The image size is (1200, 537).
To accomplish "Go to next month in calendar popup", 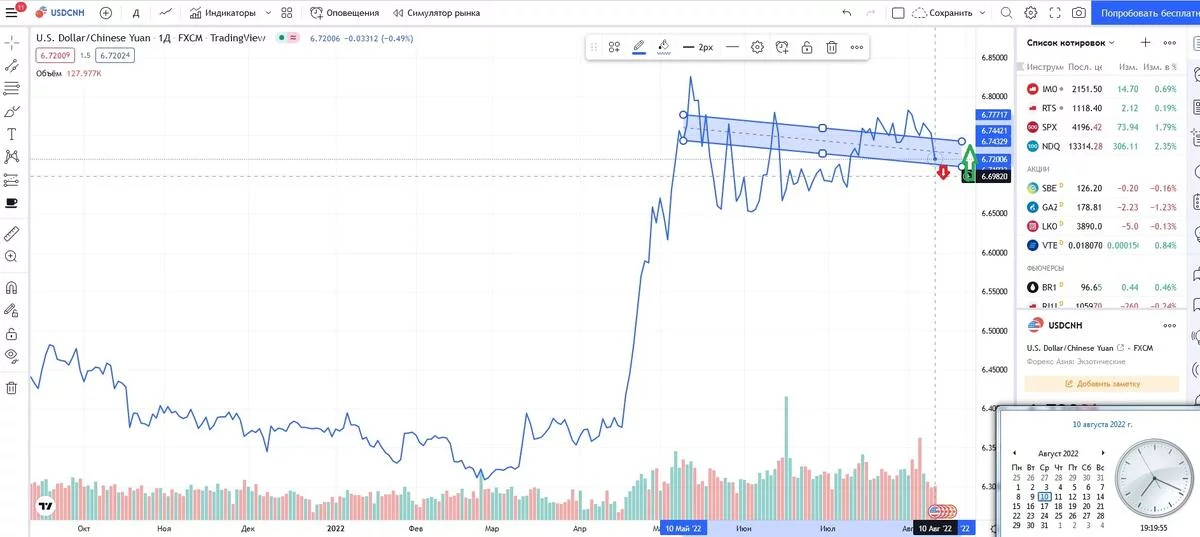I will coord(1103,453).
